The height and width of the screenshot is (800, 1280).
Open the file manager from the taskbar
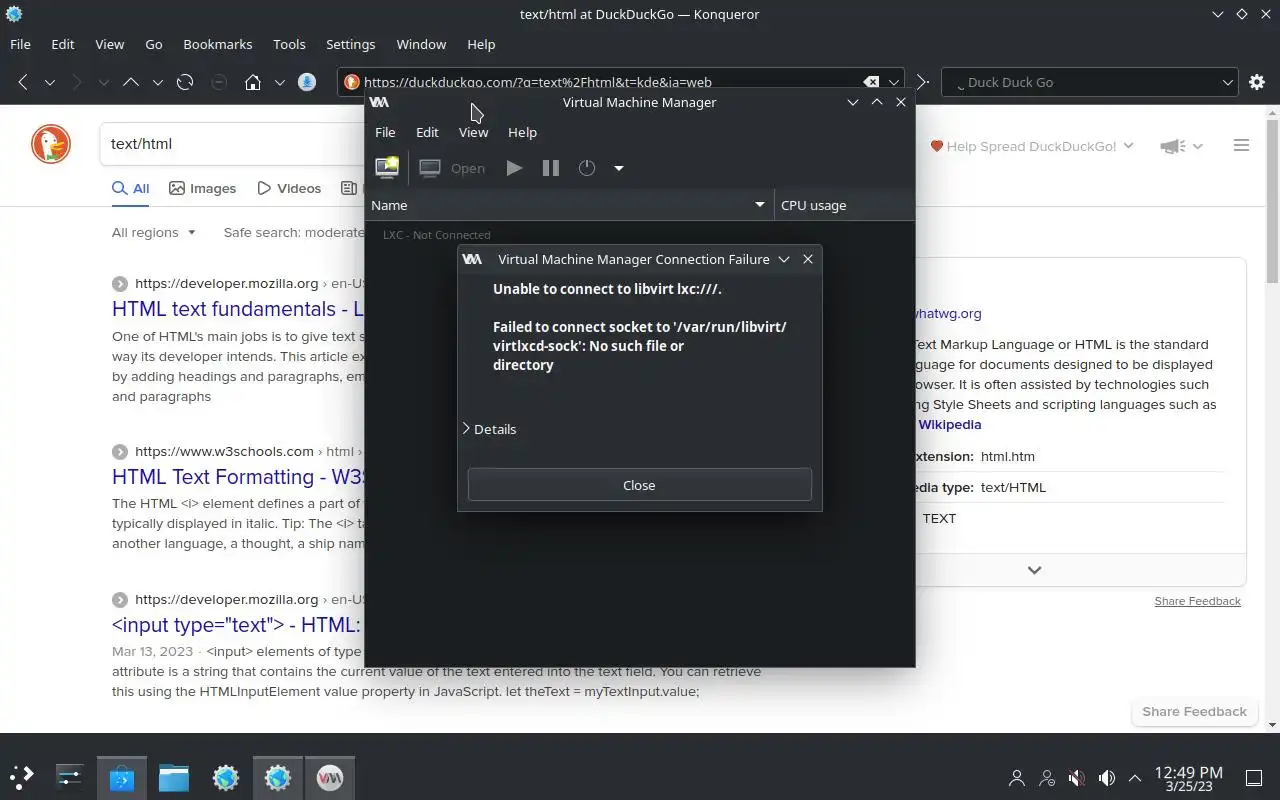tap(174, 776)
